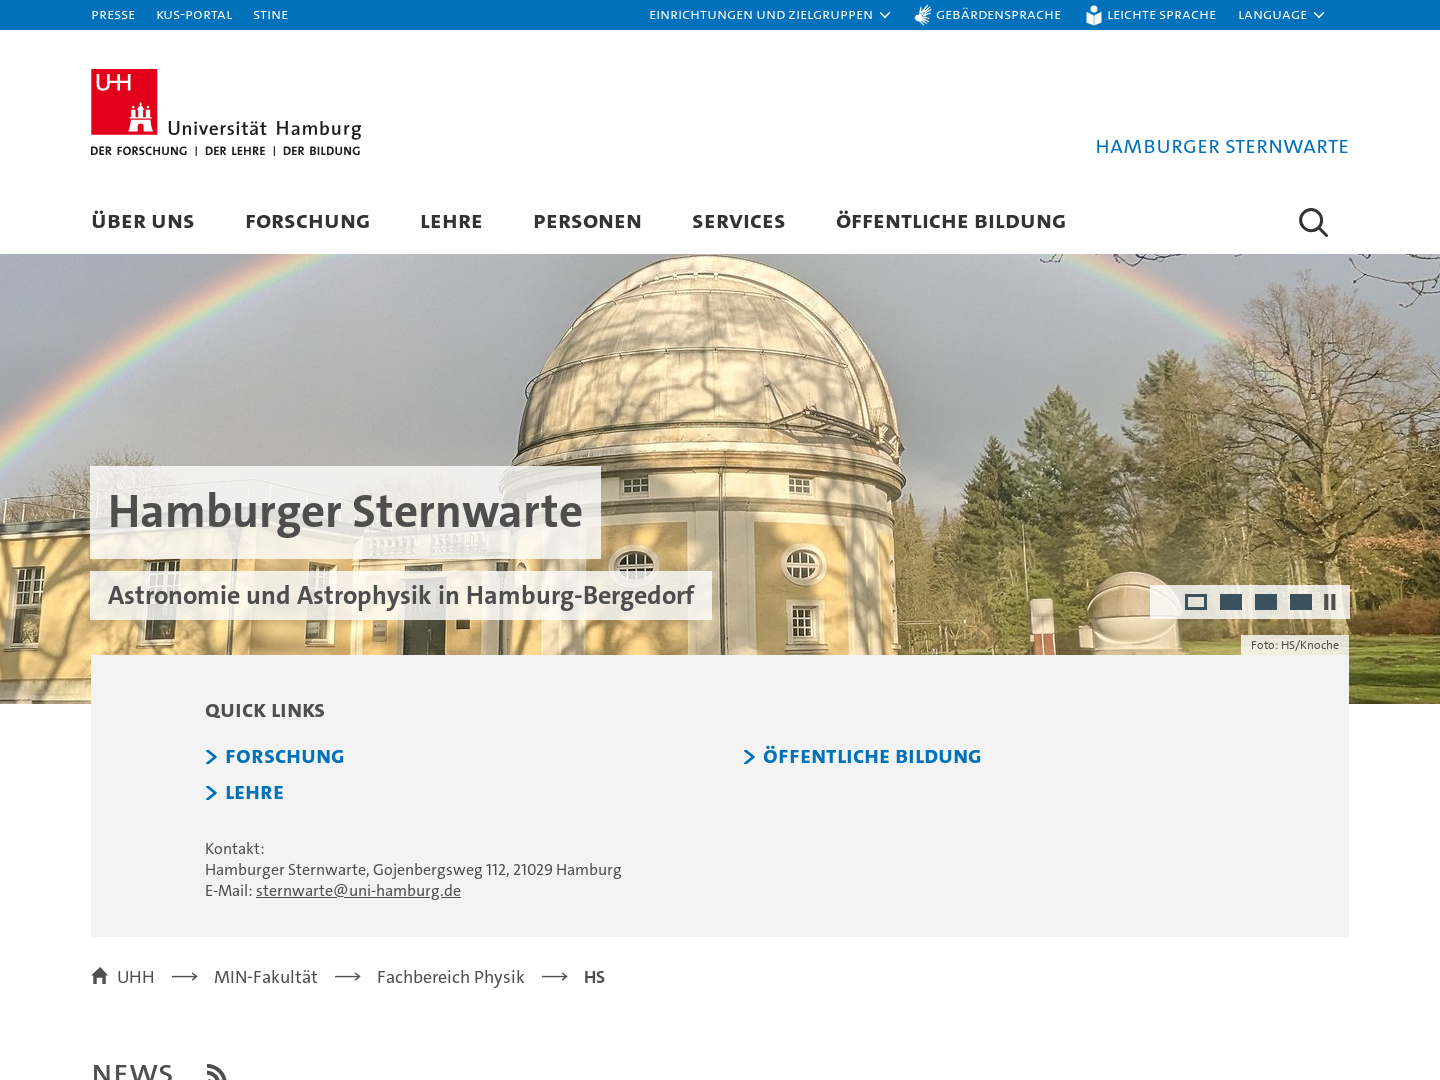Click the Astronomie und Astrophysik subtitle

pyautogui.click(x=401, y=595)
